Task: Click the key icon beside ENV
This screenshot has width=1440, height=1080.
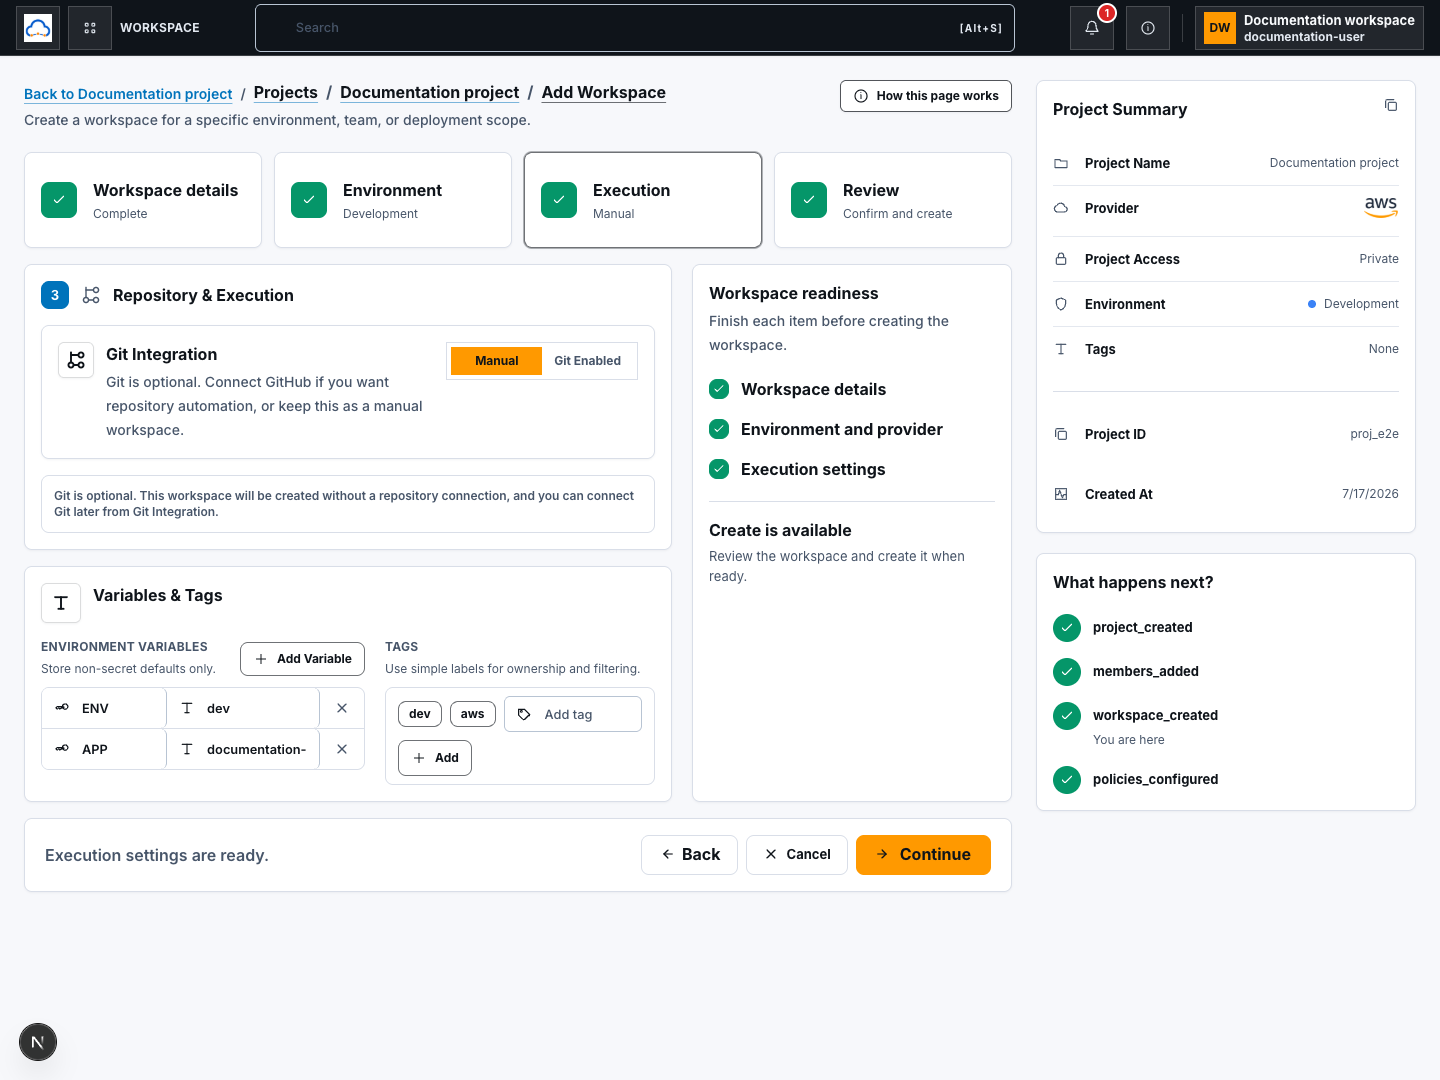Action: [62, 708]
